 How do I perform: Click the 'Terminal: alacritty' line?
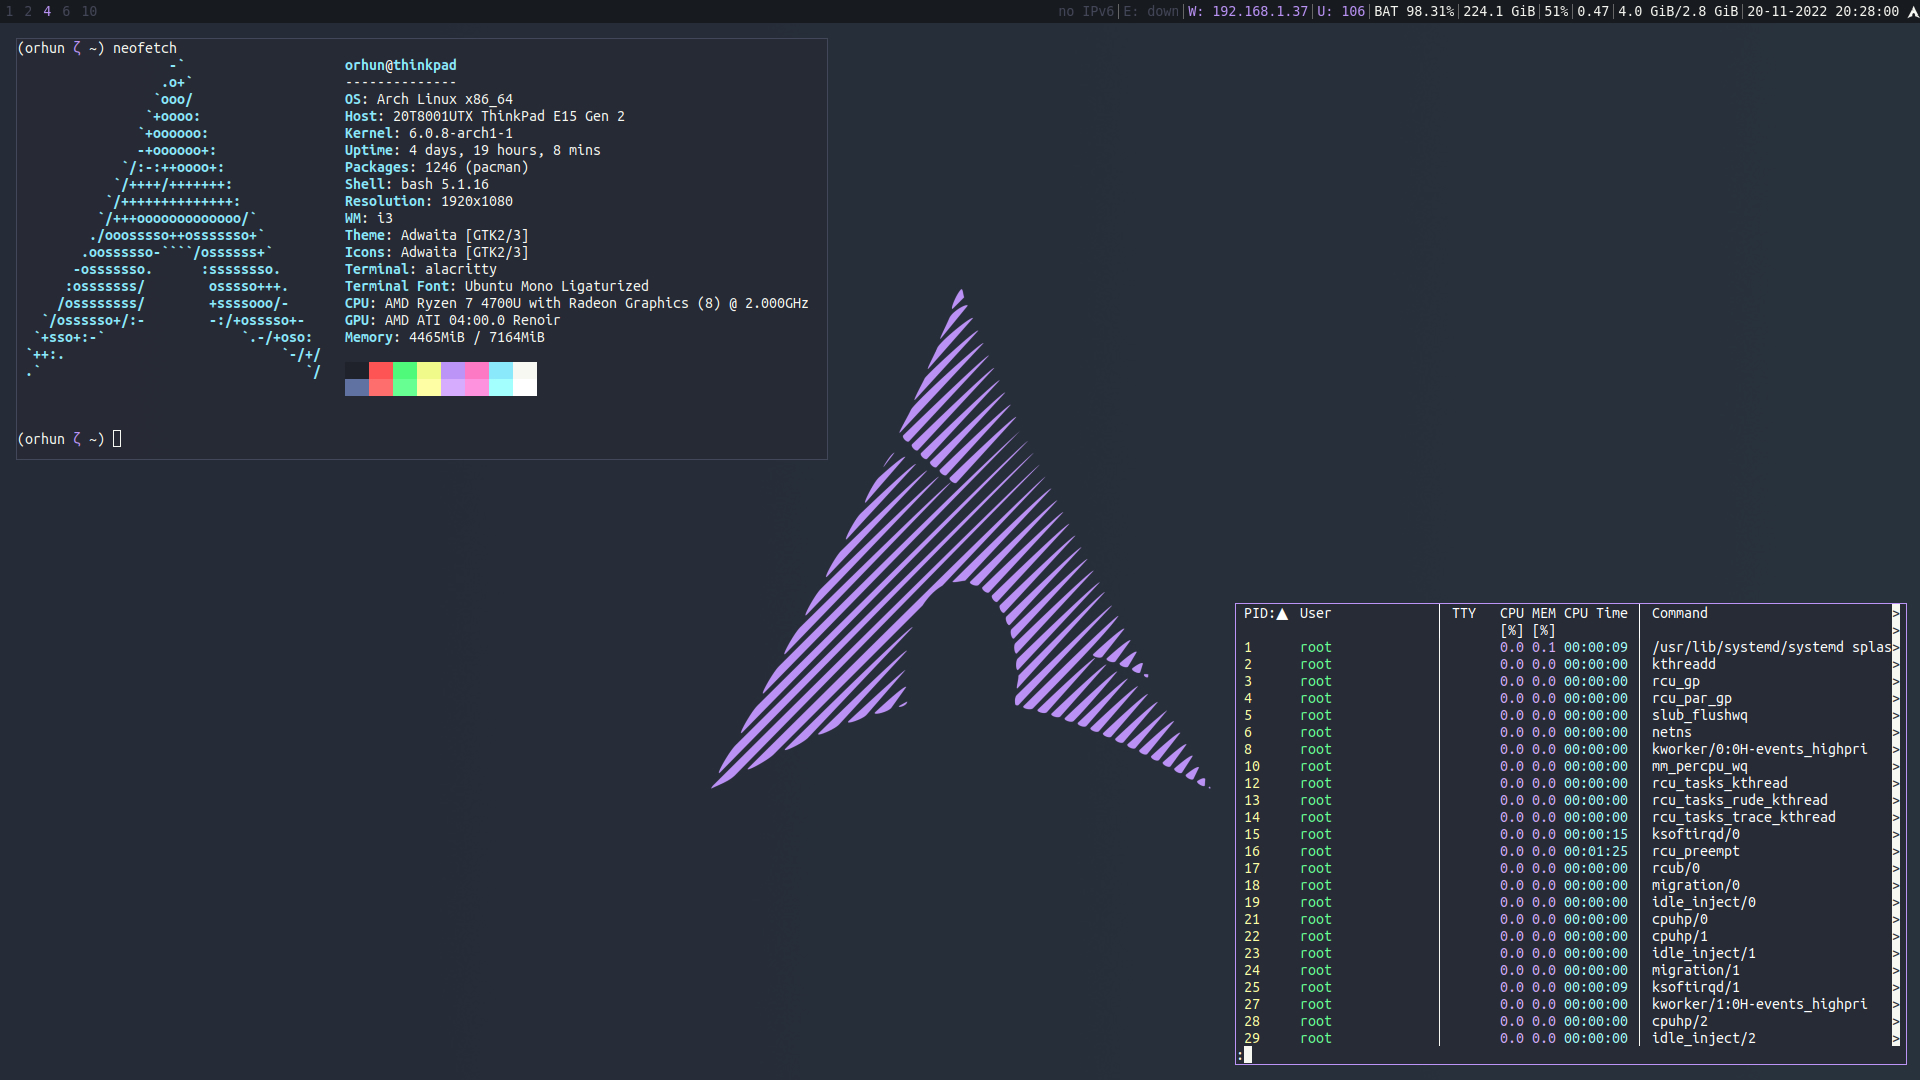[x=421, y=269]
